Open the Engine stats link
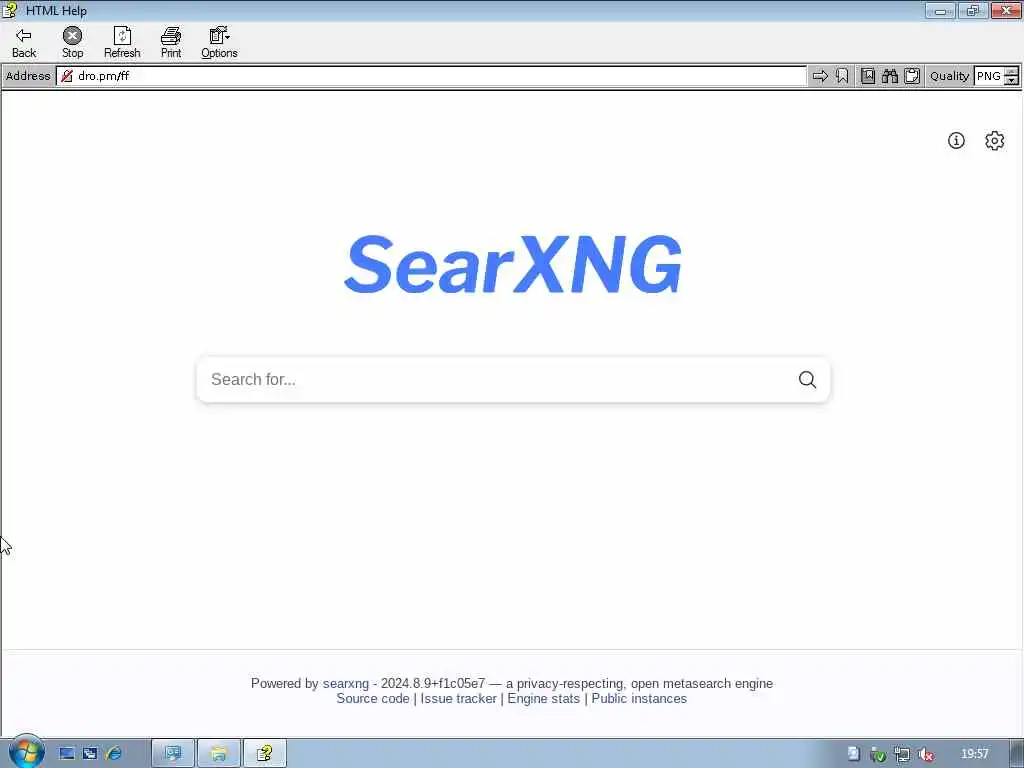 (543, 698)
